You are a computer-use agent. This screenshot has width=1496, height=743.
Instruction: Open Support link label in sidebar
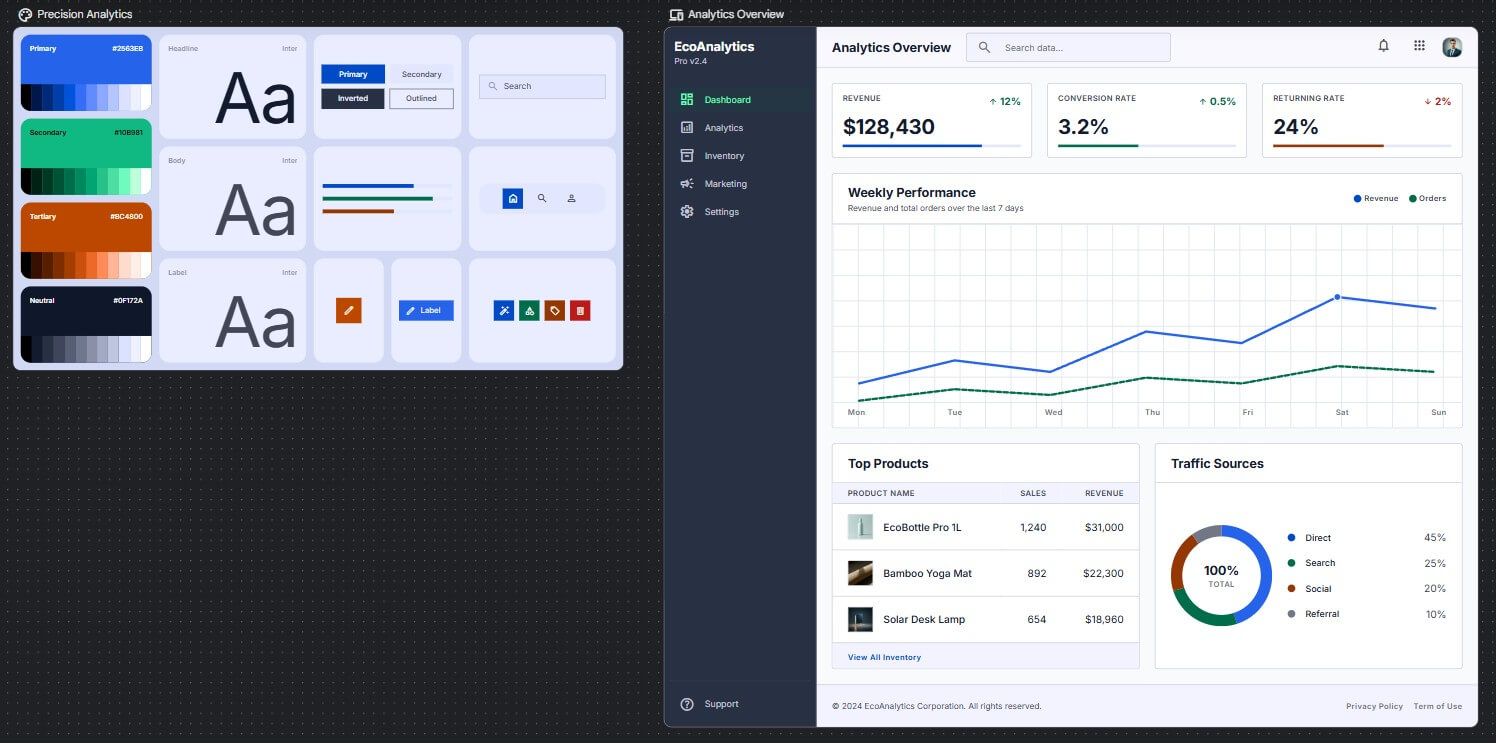tap(722, 704)
